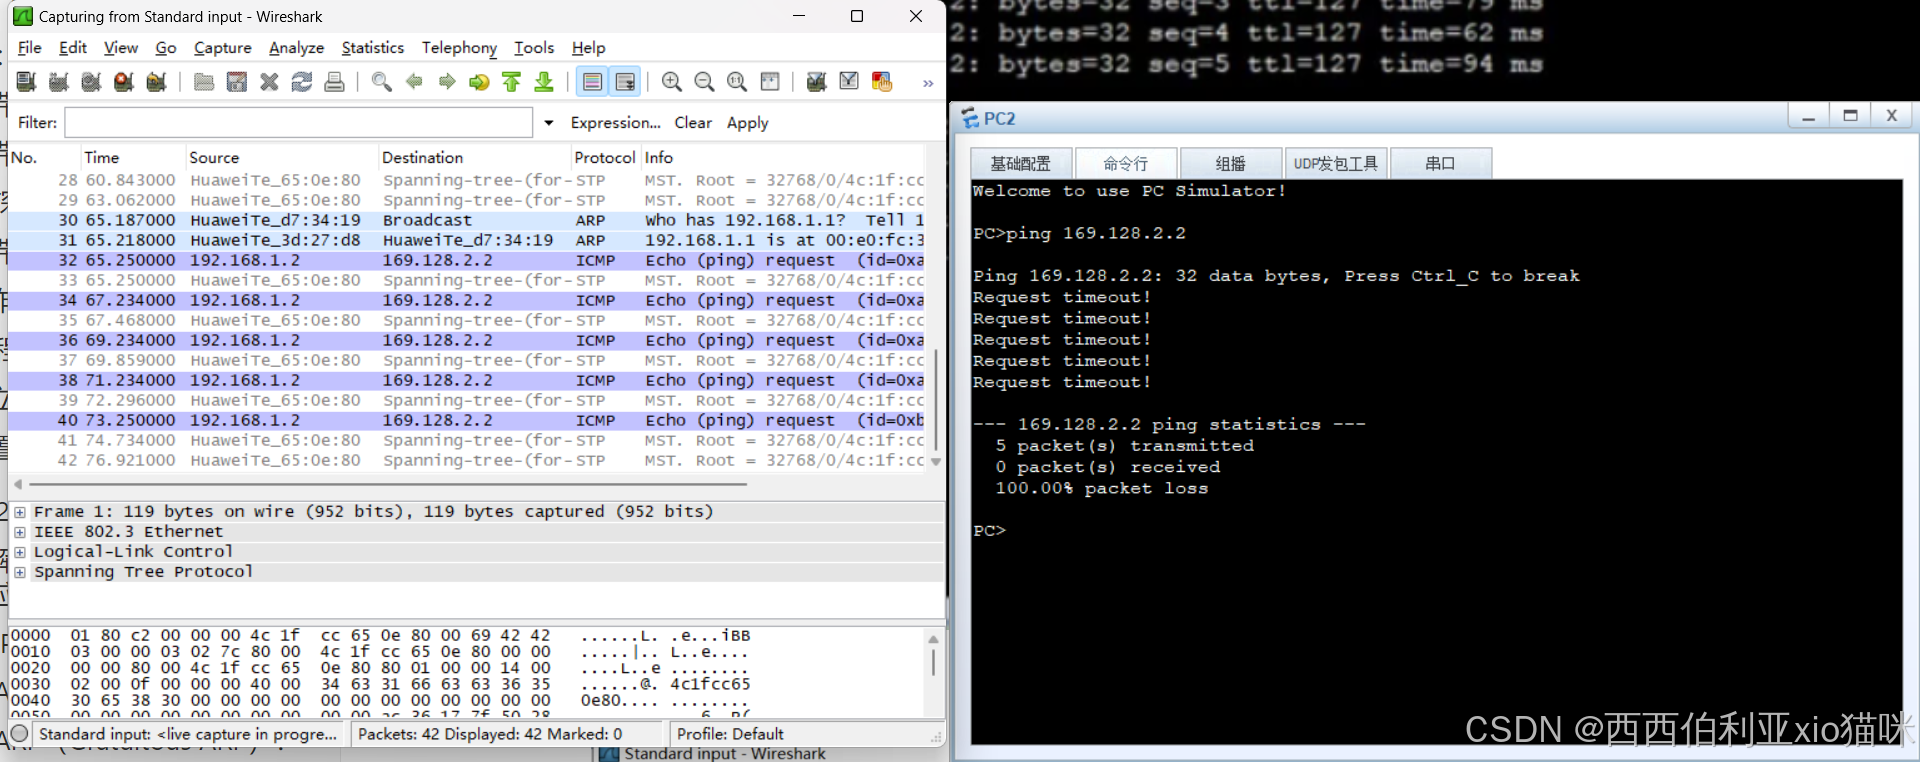Click into the display Filter field
1920x762 pixels.
tap(298, 123)
